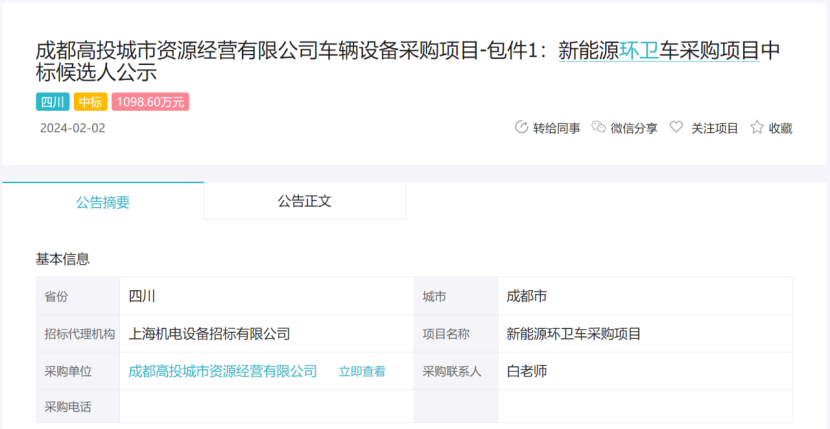Click the 采购联系人 label cell

pyautogui.click(x=456, y=372)
